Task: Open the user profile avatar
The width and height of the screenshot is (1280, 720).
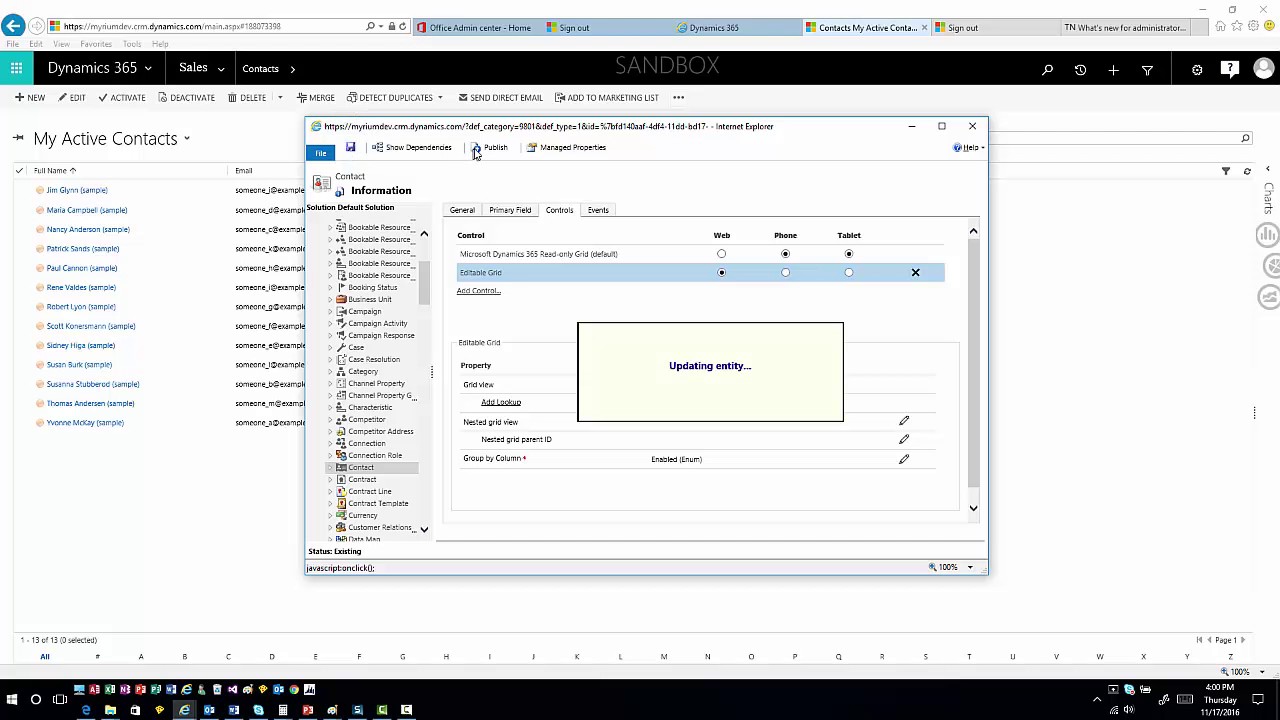Action: tap(1263, 69)
